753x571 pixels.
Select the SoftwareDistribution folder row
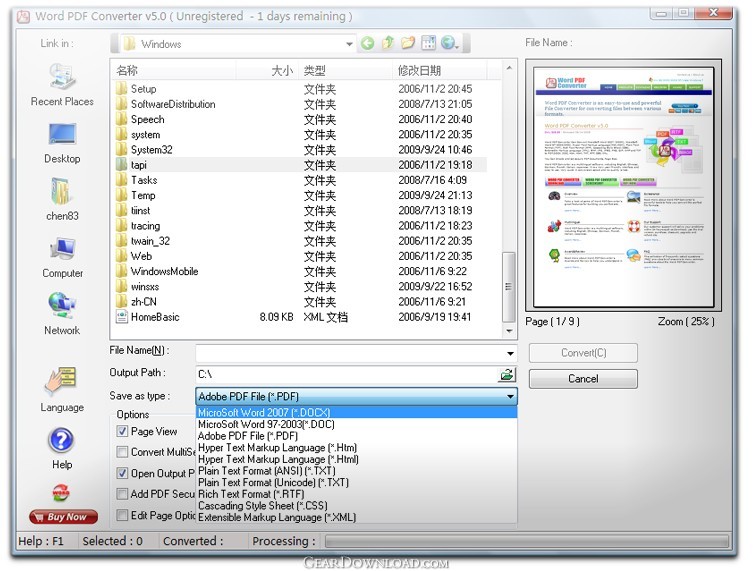pos(301,104)
